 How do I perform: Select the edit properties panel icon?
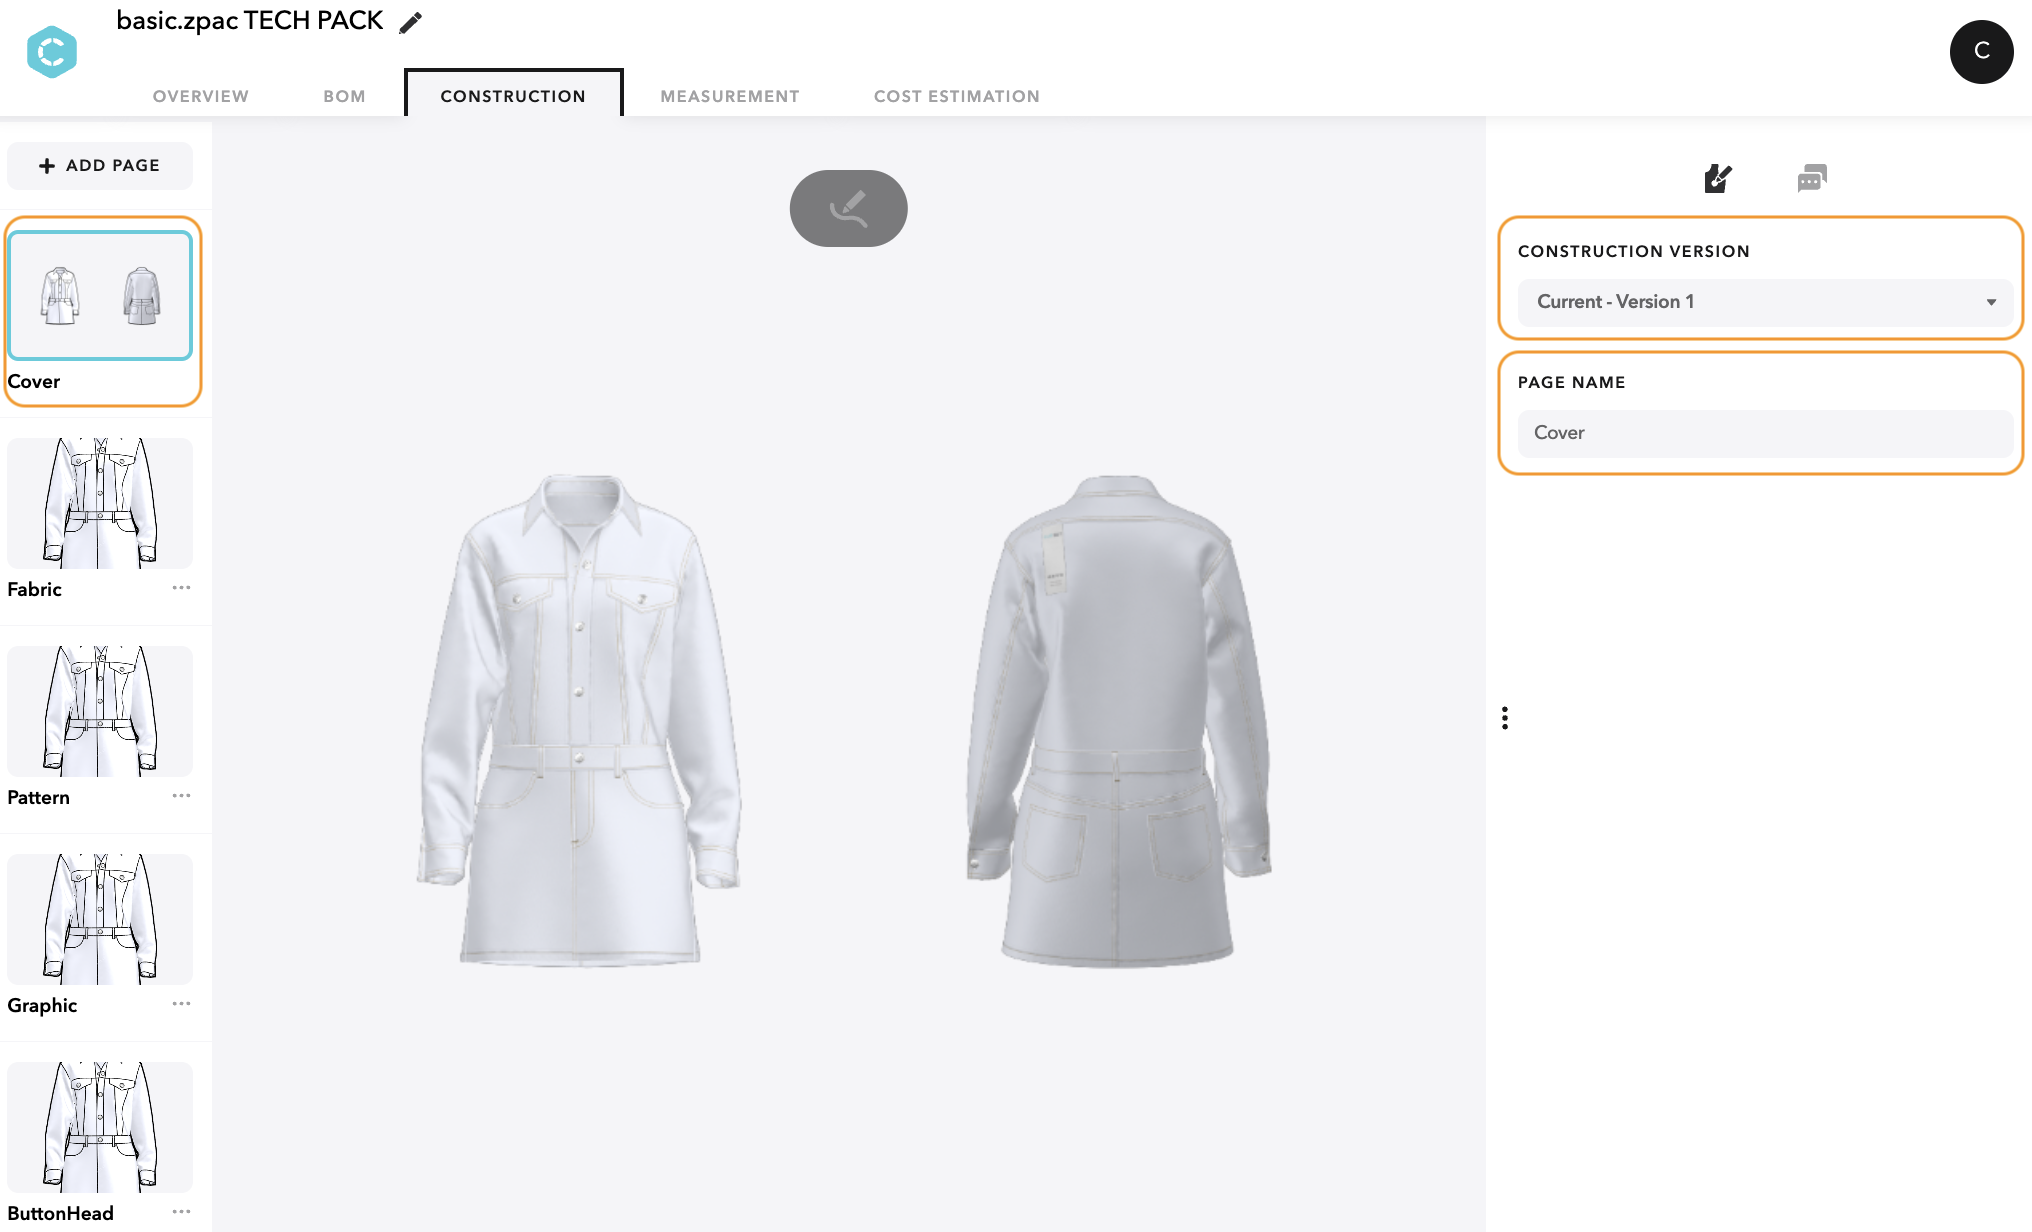pyautogui.click(x=1718, y=179)
